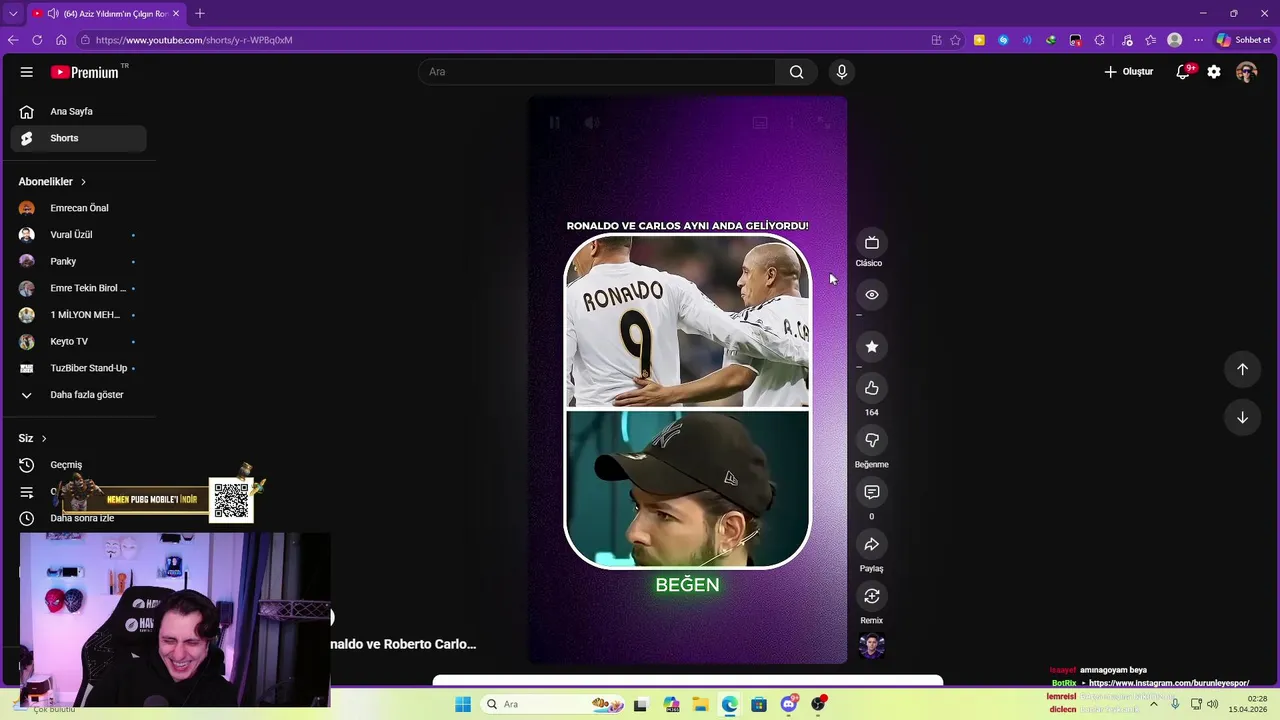Click the Short video frame

point(688,380)
